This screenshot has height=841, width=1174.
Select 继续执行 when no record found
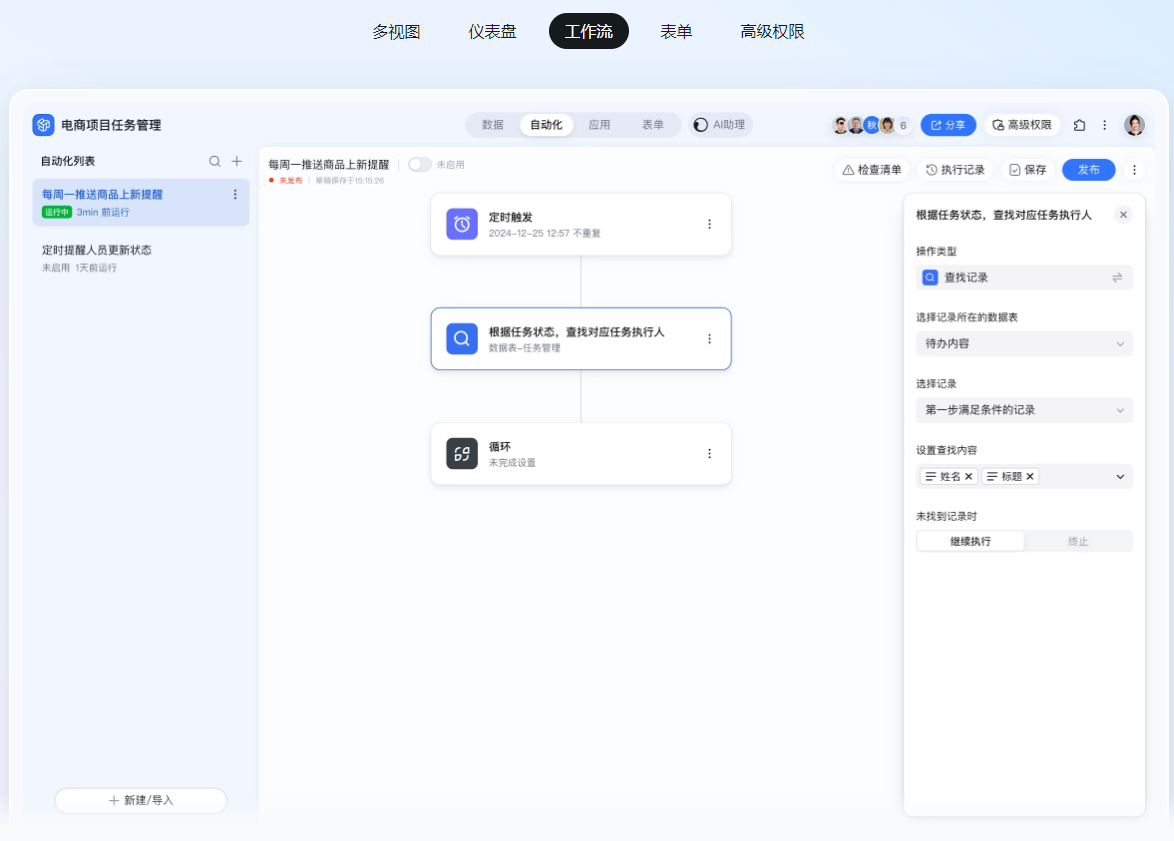pos(970,541)
